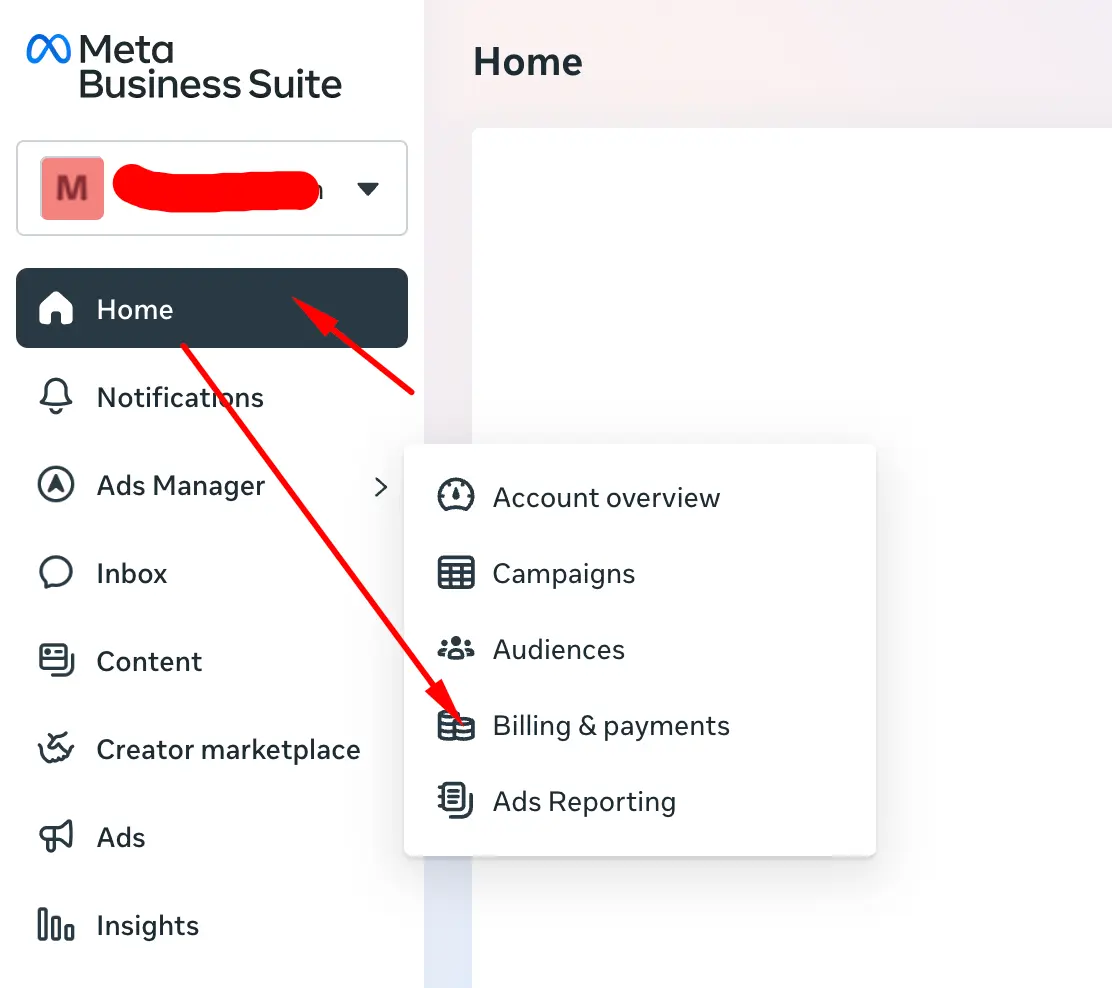Expand the Ads Manager submenu chevron
The image size is (1112, 988).
(x=381, y=487)
